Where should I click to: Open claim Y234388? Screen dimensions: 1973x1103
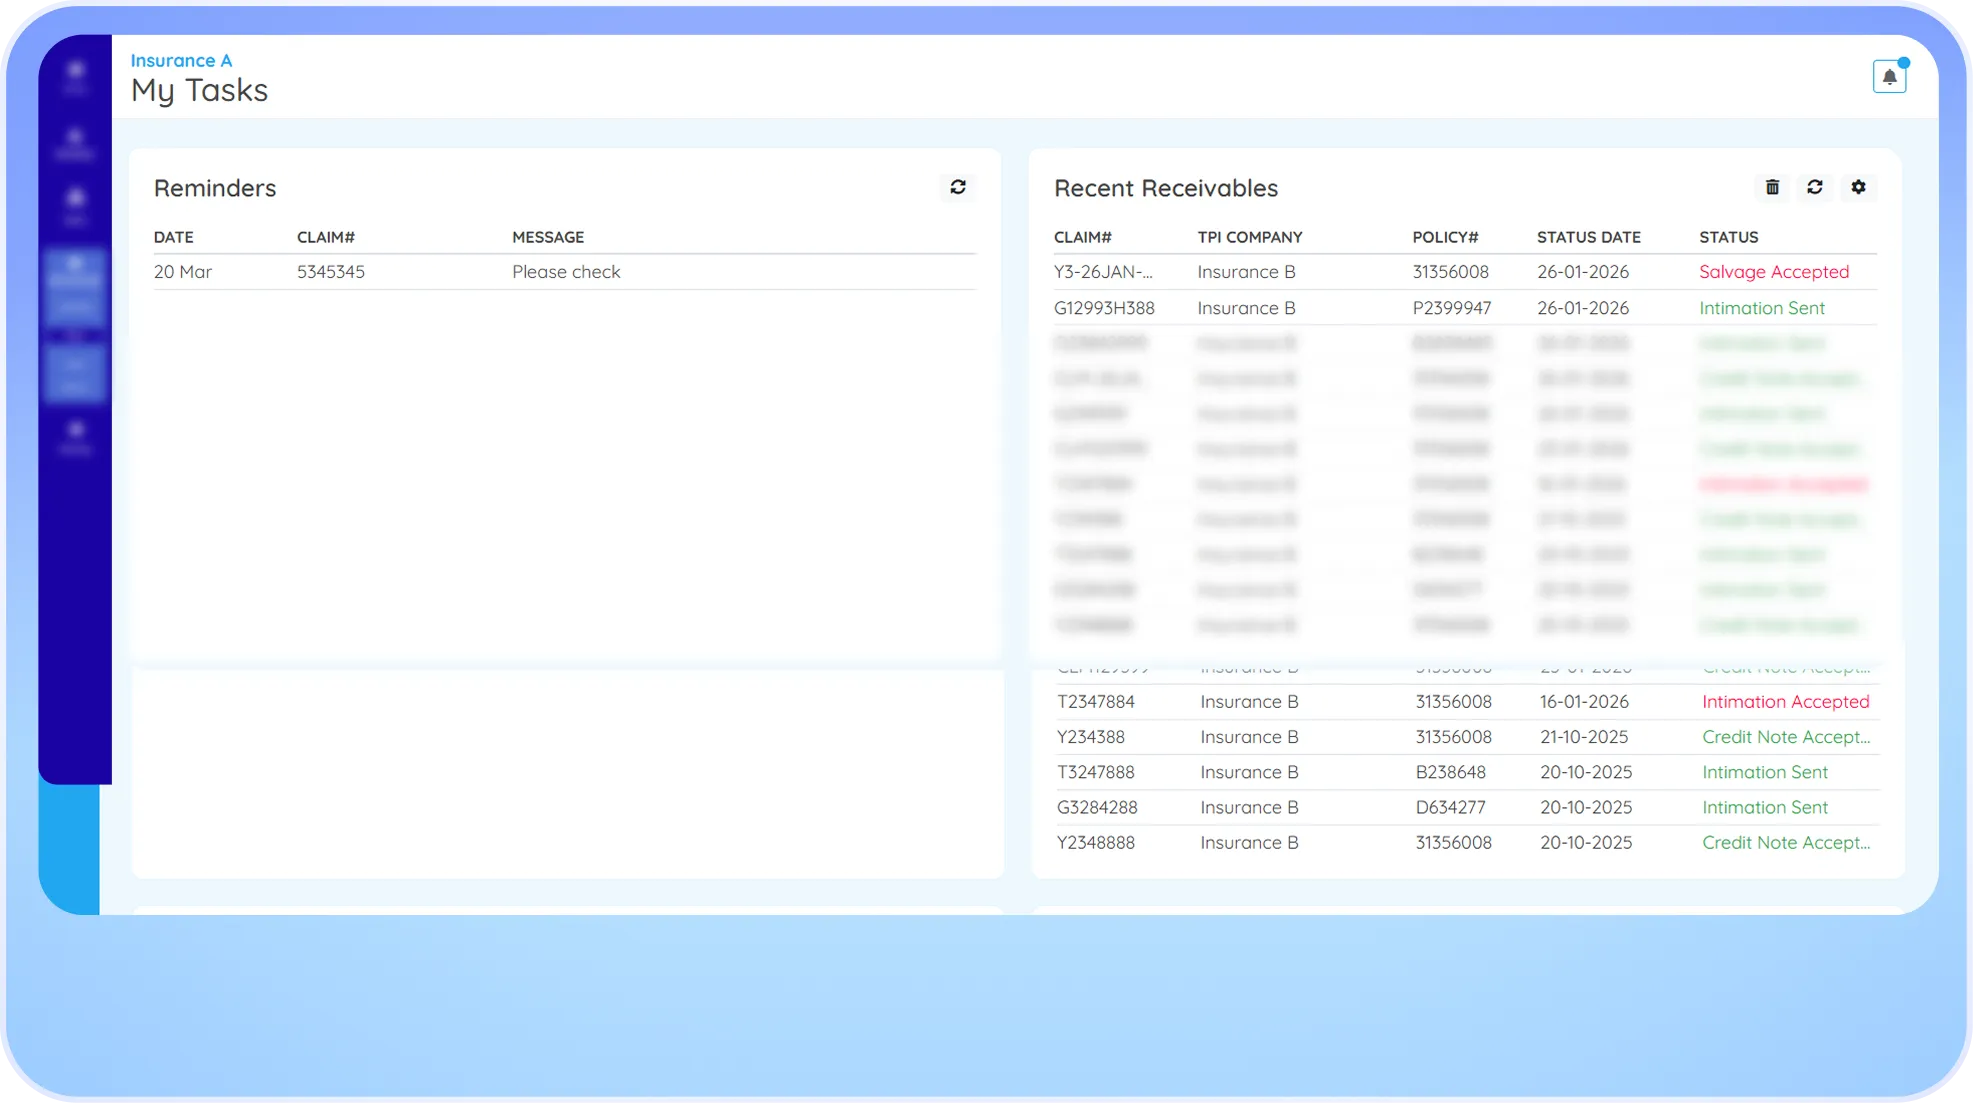(1091, 737)
